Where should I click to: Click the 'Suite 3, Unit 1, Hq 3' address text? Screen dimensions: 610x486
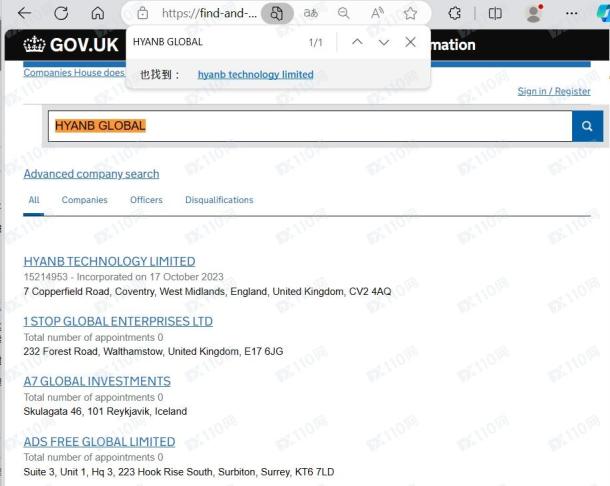(x=179, y=472)
